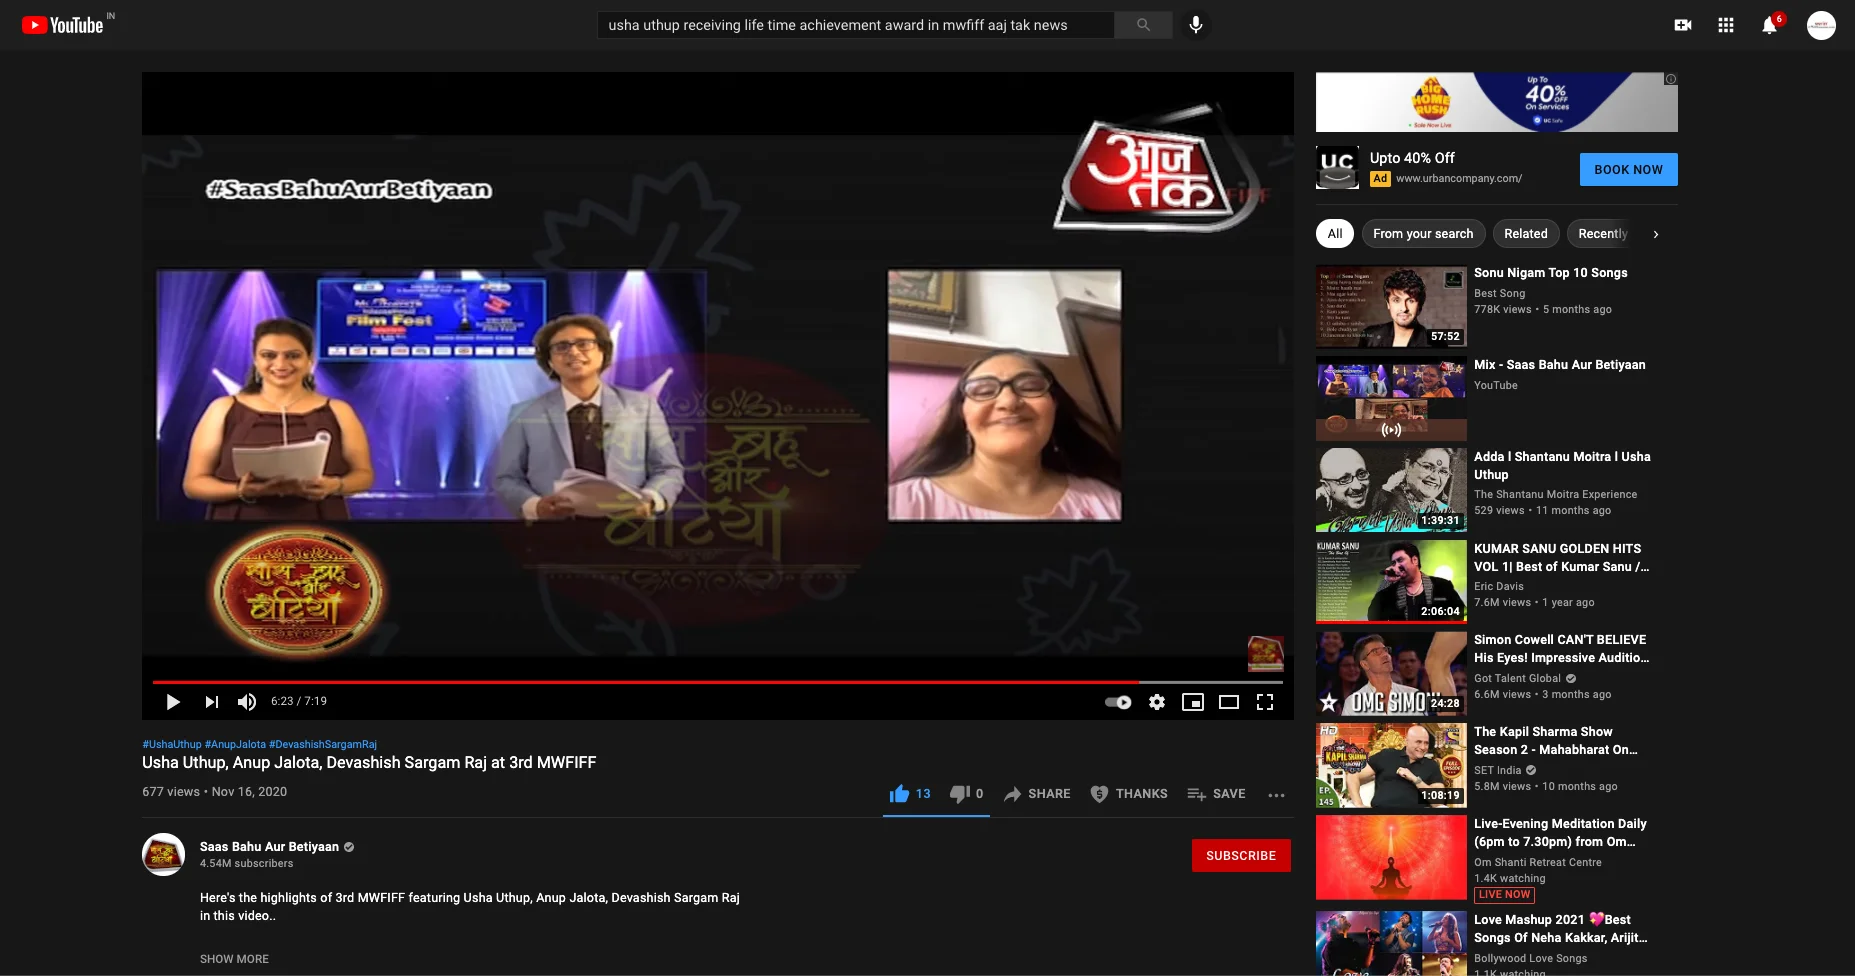Open the Eric Davis channel link
The height and width of the screenshot is (976, 1855).
coord(1498,587)
